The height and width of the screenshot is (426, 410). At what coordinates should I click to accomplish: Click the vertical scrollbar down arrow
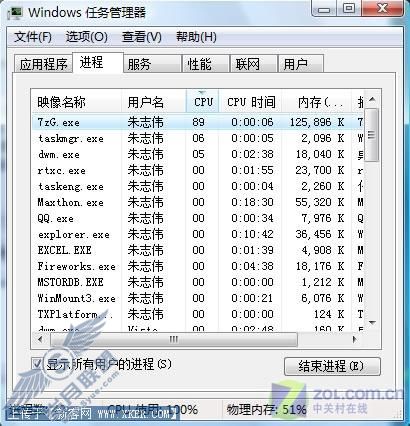coord(372,323)
